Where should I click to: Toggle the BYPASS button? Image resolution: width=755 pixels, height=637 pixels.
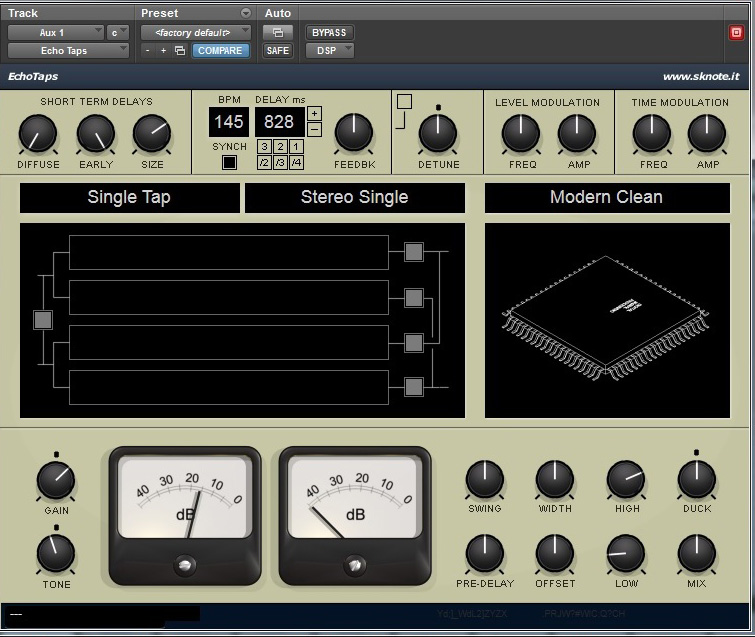(x=329, y=32)
